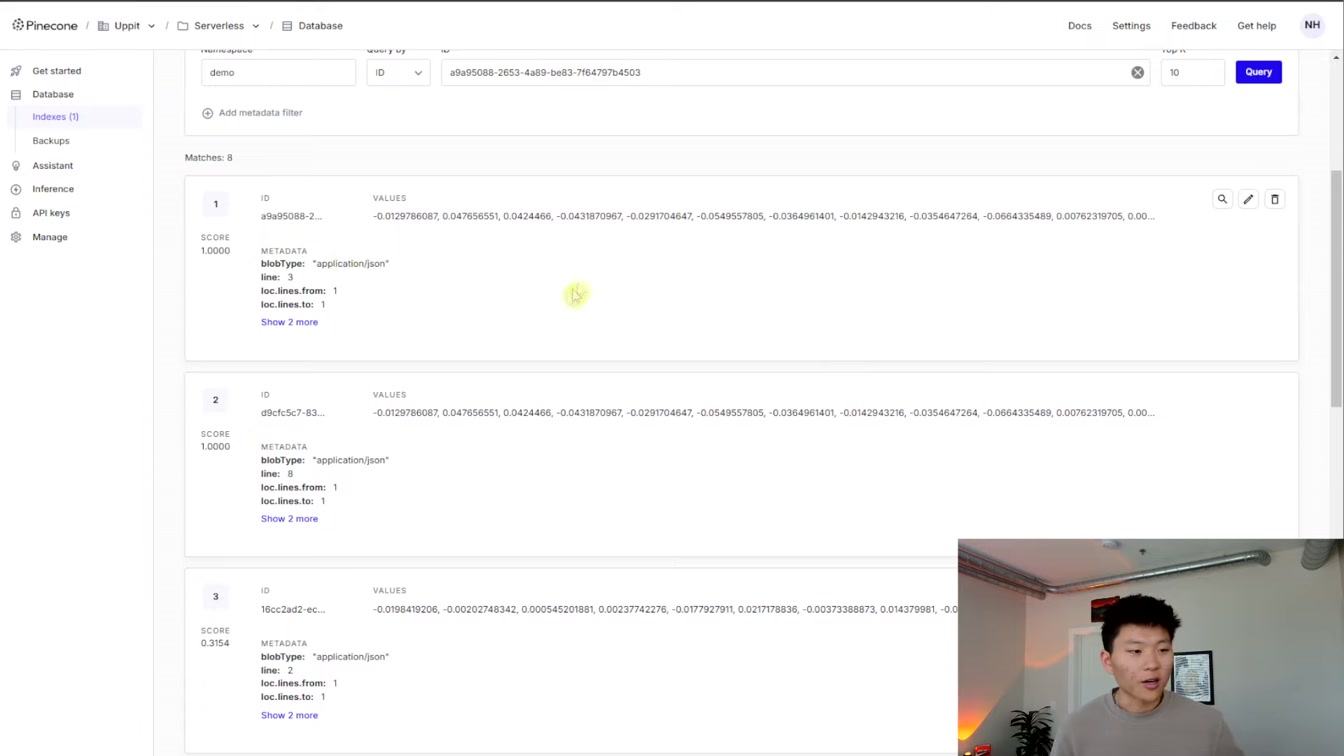
Task: Click the folder icon next to Serverless
Action: tap(183, 26)
